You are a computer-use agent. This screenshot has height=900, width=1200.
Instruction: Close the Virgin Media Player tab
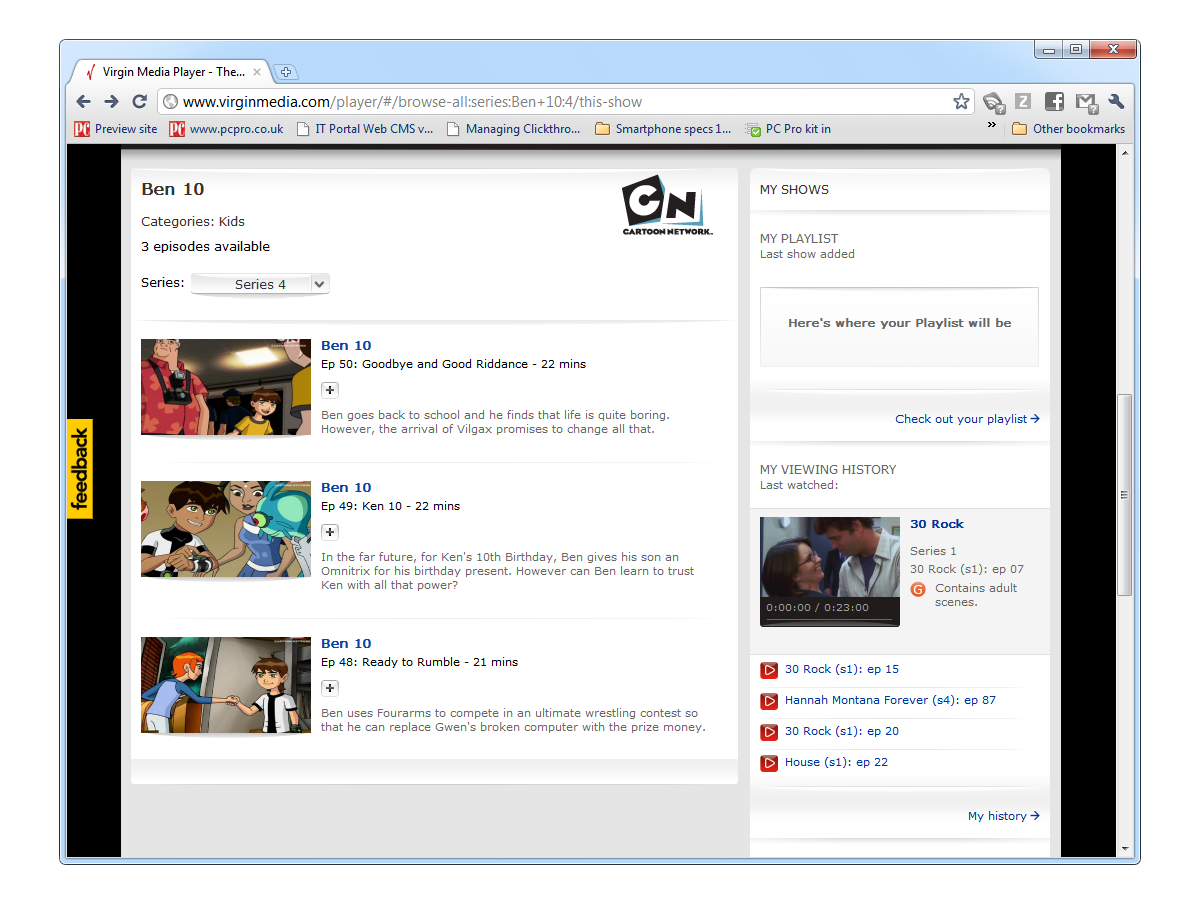pos(257,72)
